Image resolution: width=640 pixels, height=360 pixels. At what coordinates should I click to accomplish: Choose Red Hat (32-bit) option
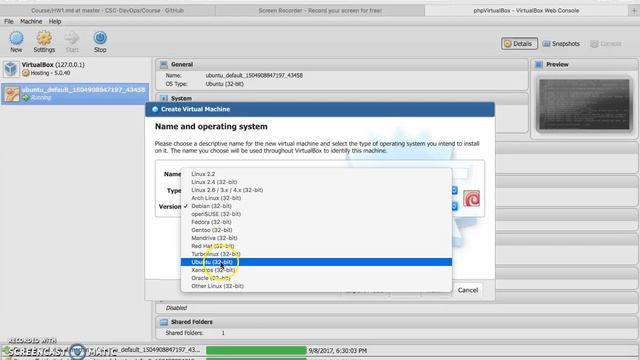click(316, 246)
